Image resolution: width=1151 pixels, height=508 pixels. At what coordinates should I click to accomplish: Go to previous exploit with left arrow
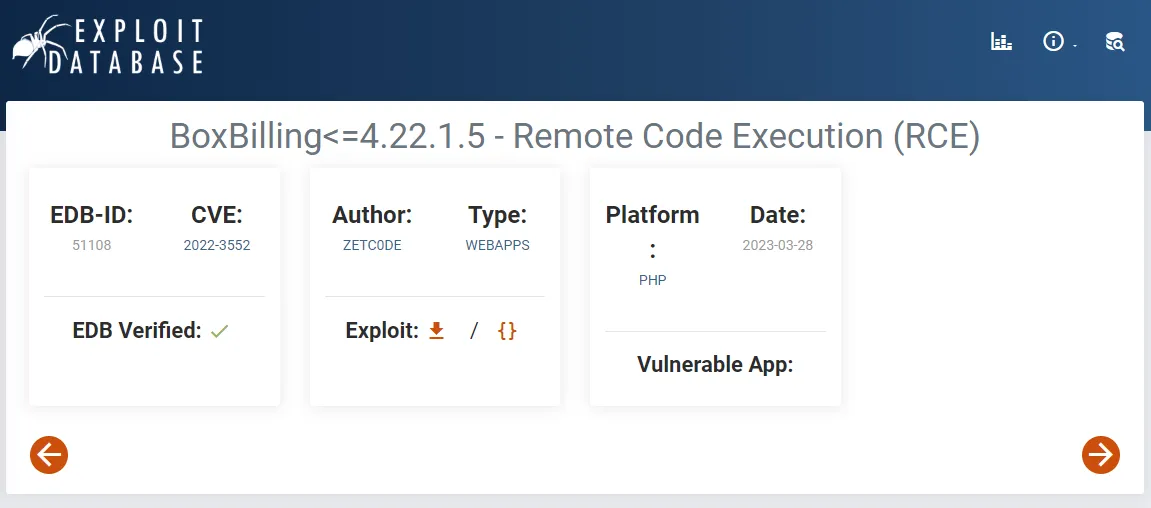(49, 455)
